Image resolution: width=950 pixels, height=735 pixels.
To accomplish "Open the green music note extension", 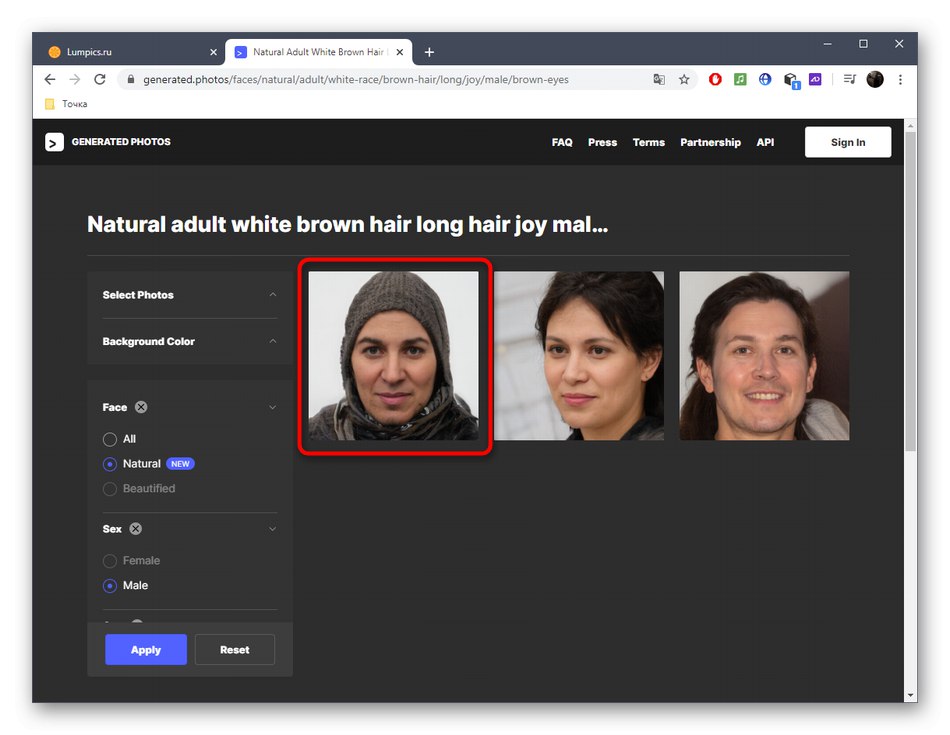I will [x=740, y=80].
